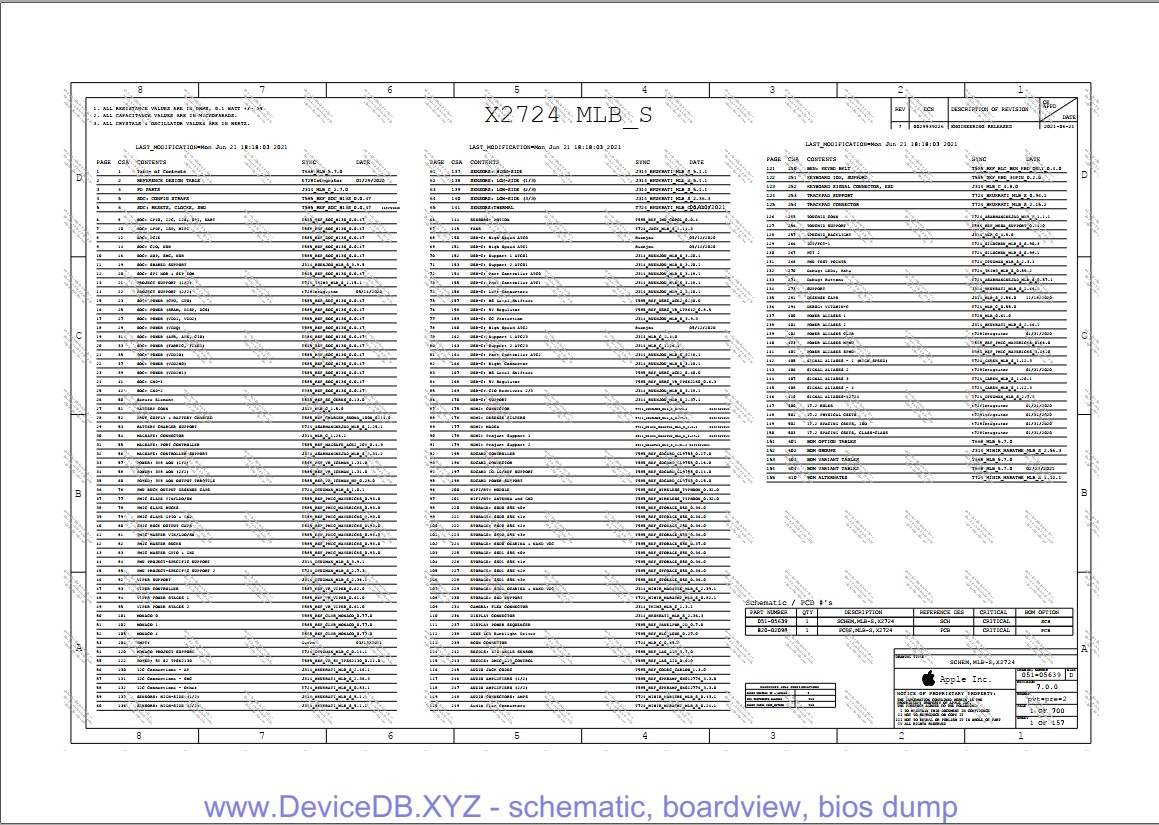Select the 'Table of Contents' row
The height and width of the screenshot is (825, 1159).
point(160,171)
